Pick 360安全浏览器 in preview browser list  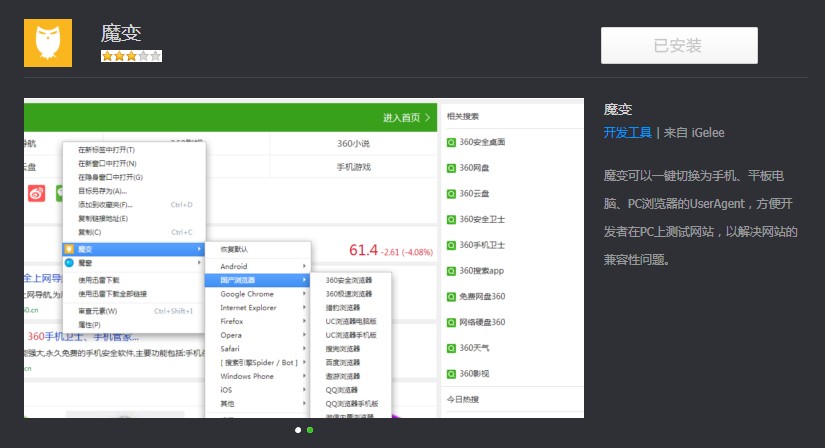pyautogui.click(x=348, y=280)
